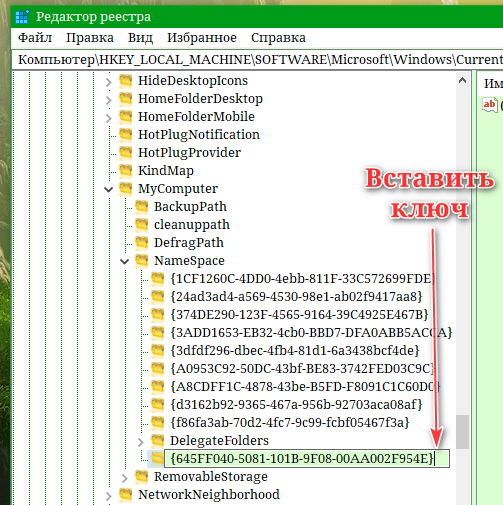Click the HotPlugNotification folder icon

tap(126, 135)
